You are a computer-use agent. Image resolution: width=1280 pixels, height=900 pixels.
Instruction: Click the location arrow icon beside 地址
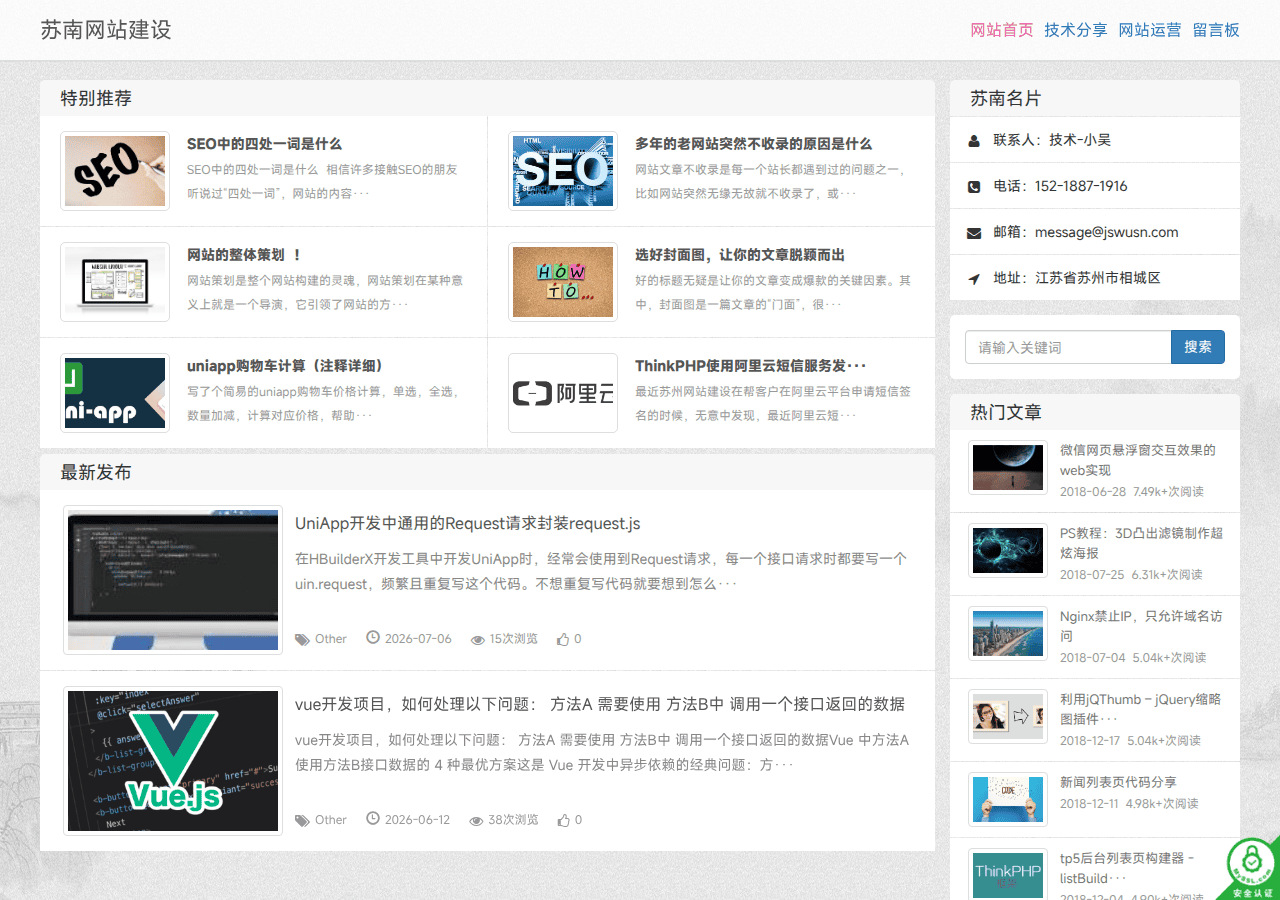[x=974, y=279]
